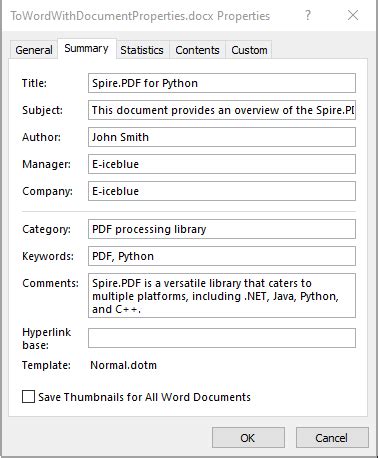Switch to the Custom tab

click(249, 50)
